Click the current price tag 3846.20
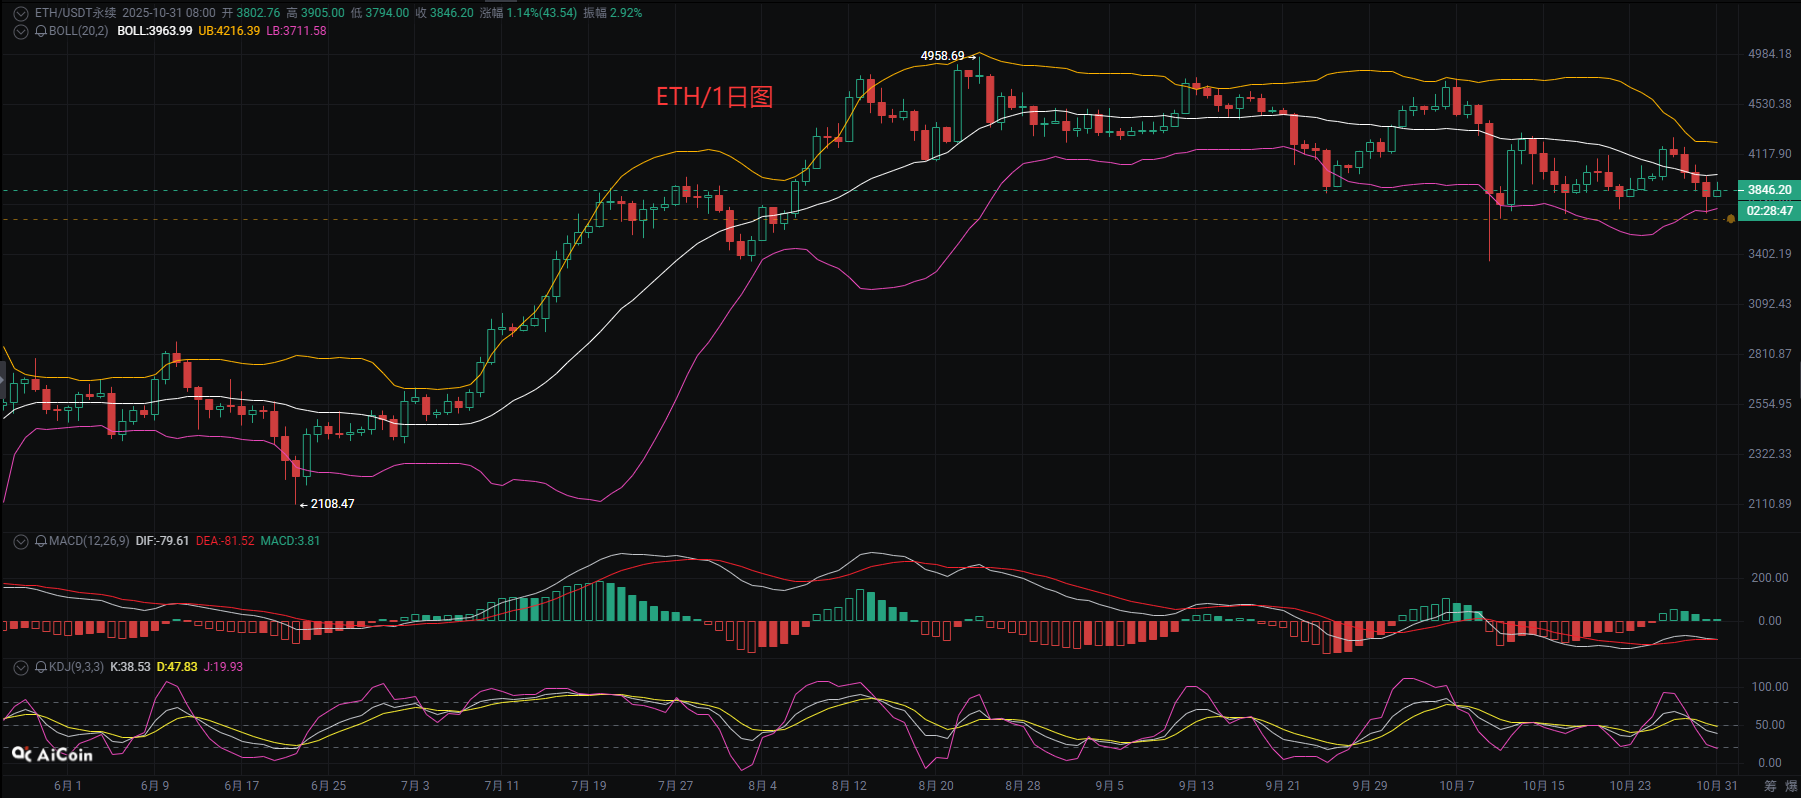 (1769, 190)
